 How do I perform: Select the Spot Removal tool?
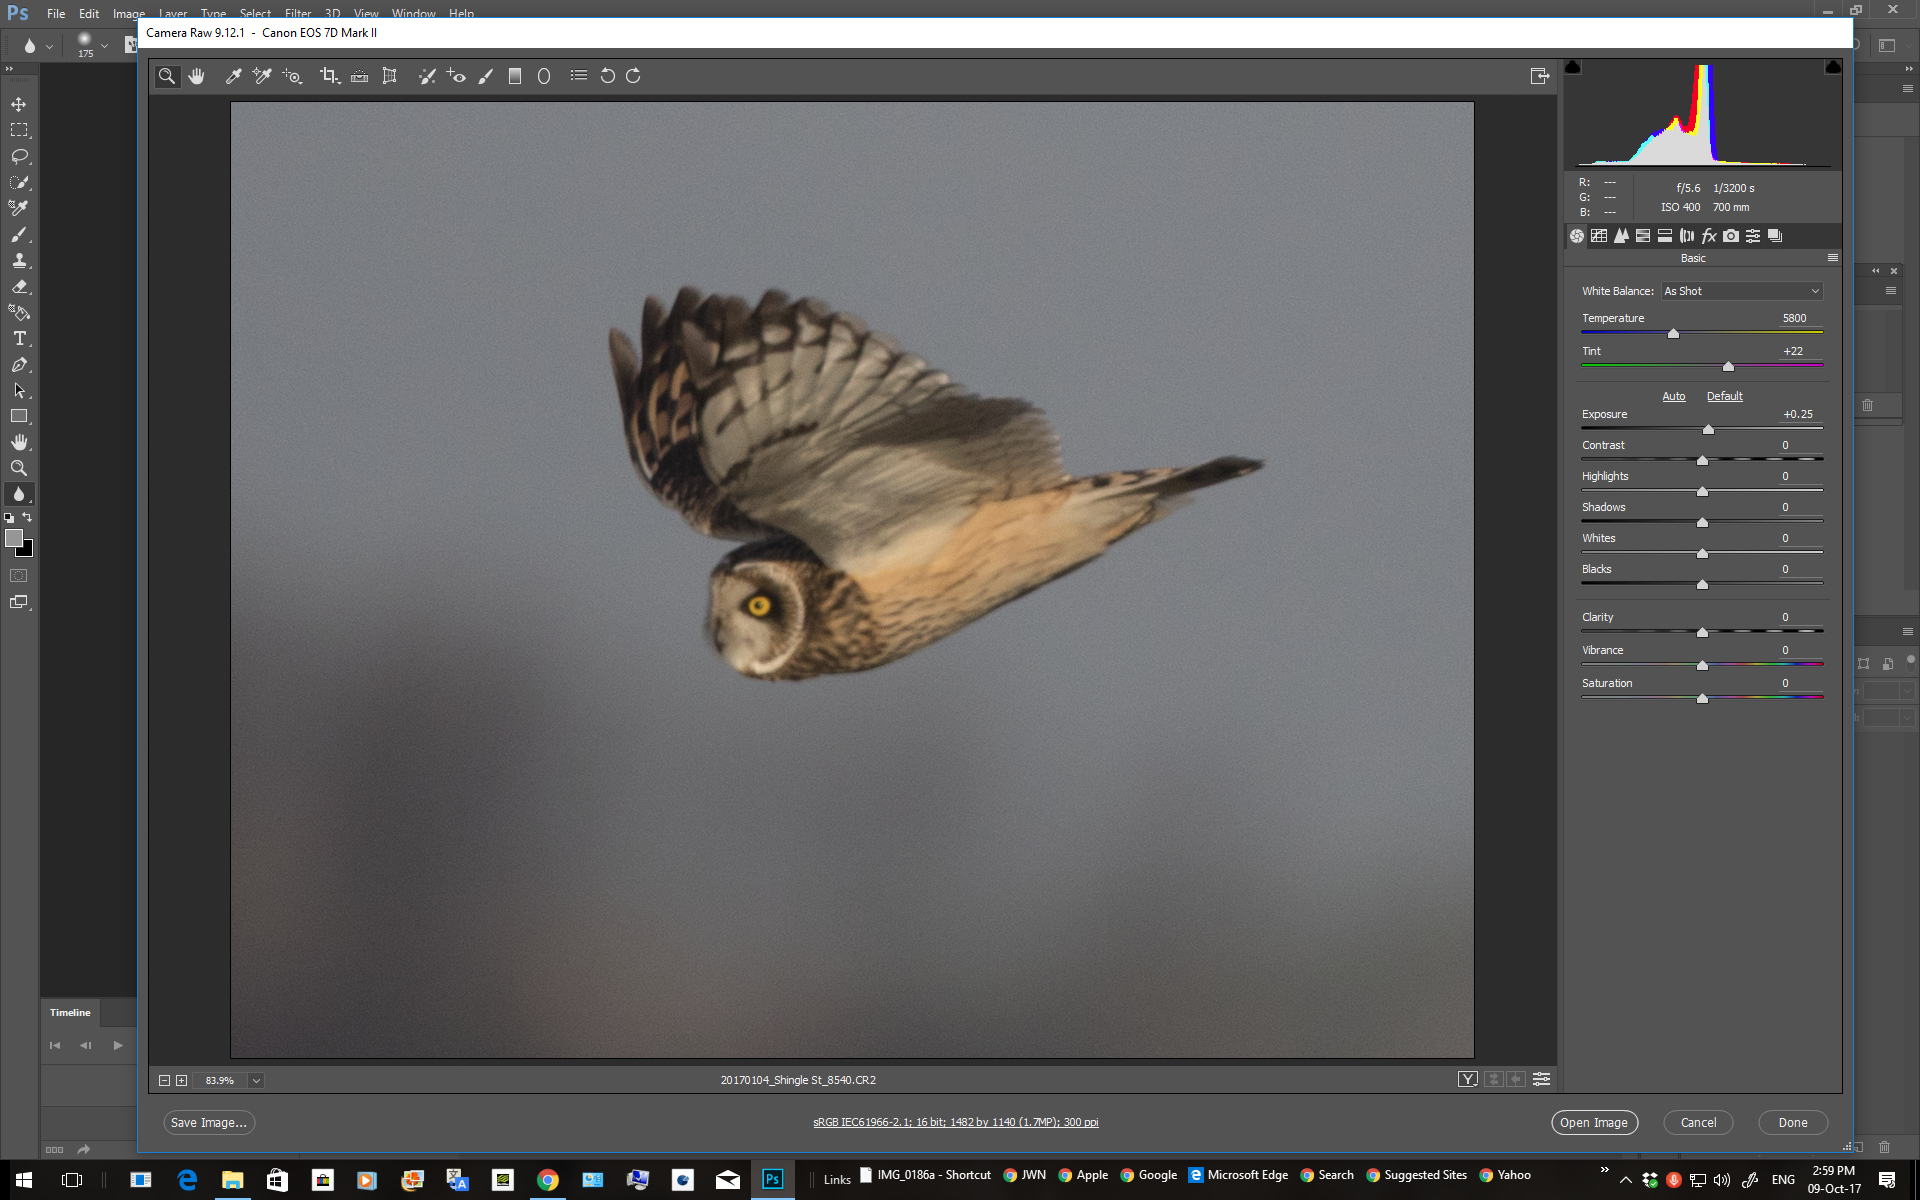pyautogui.click(x=427, y=76)
